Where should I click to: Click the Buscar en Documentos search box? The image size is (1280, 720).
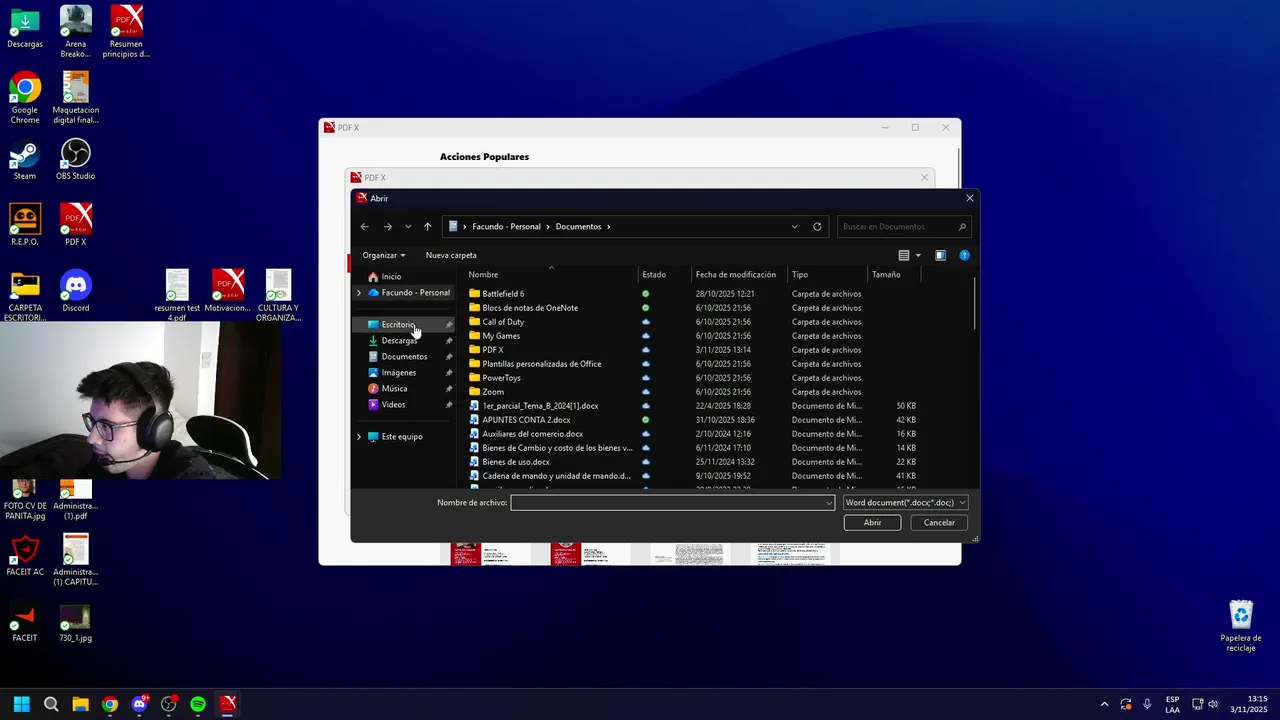[904, 227]
